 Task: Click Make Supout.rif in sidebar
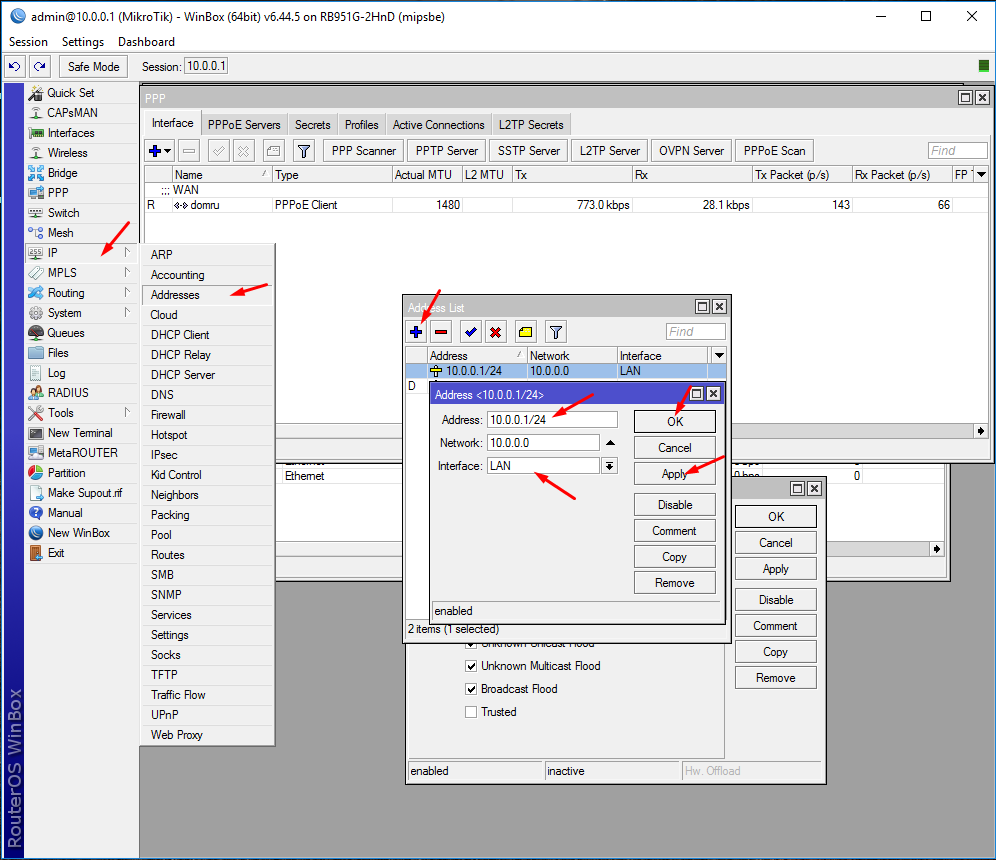(x=84, y=493)
